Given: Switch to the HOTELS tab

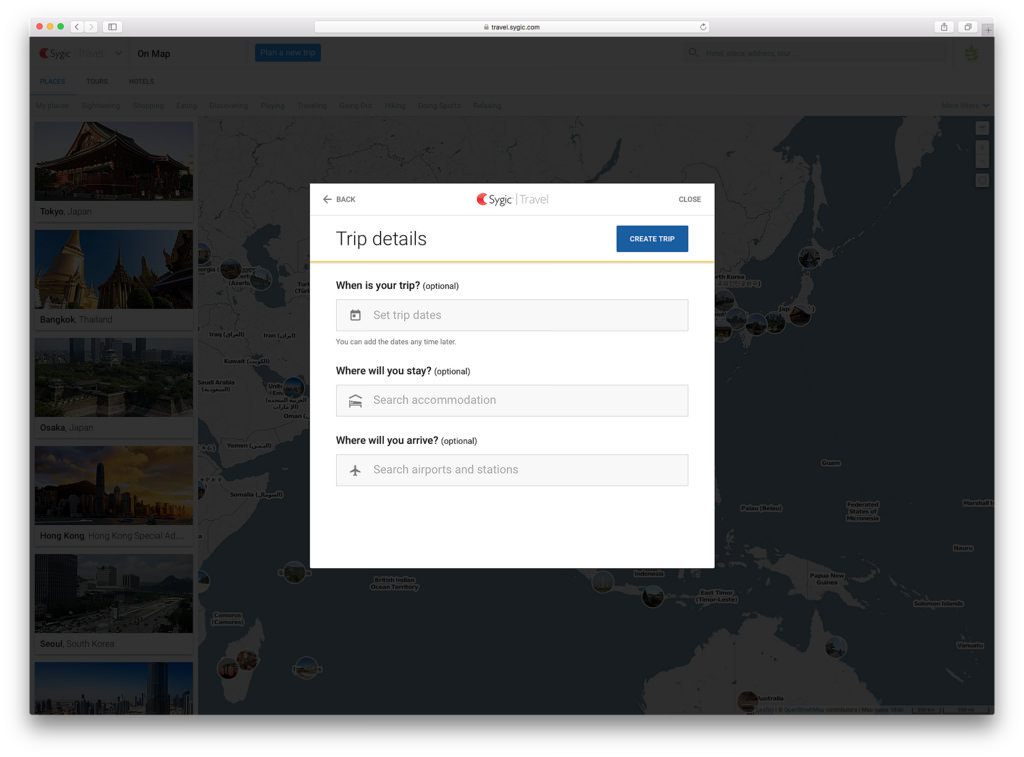Looking at the screenshot, I should [141, 82].
